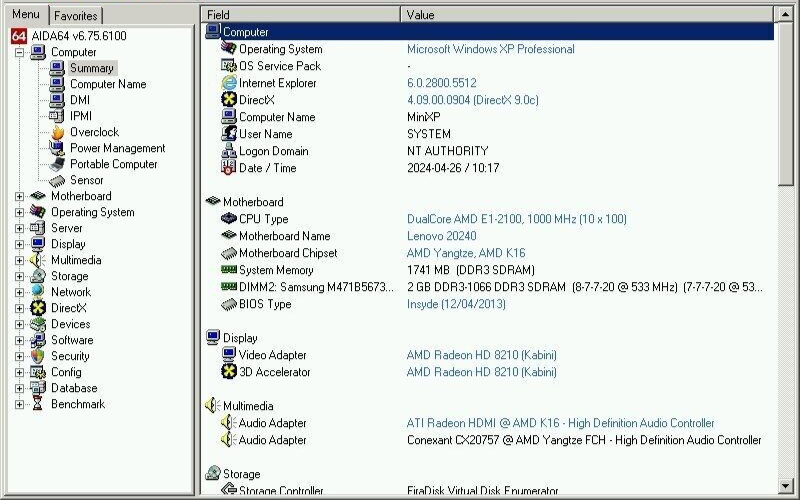Click the Display monitor icon in tree
This screenshot has height=500, width=800.
pos(38,244)
